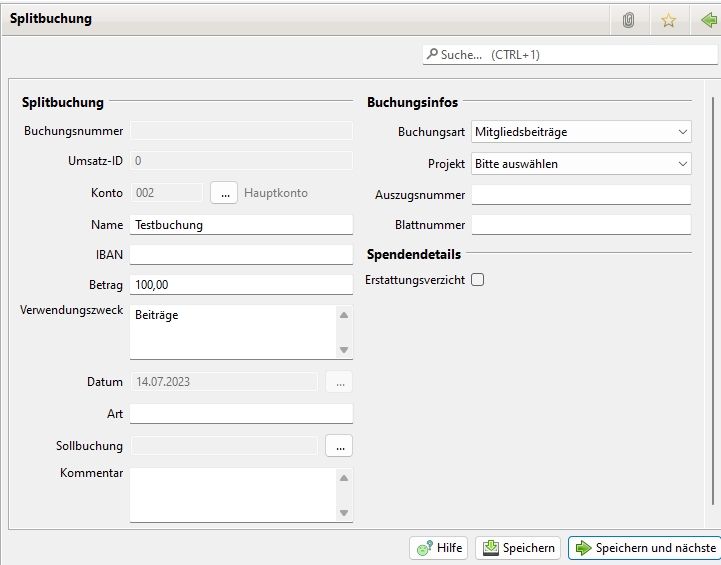Click the green back arrow icon

709,20
